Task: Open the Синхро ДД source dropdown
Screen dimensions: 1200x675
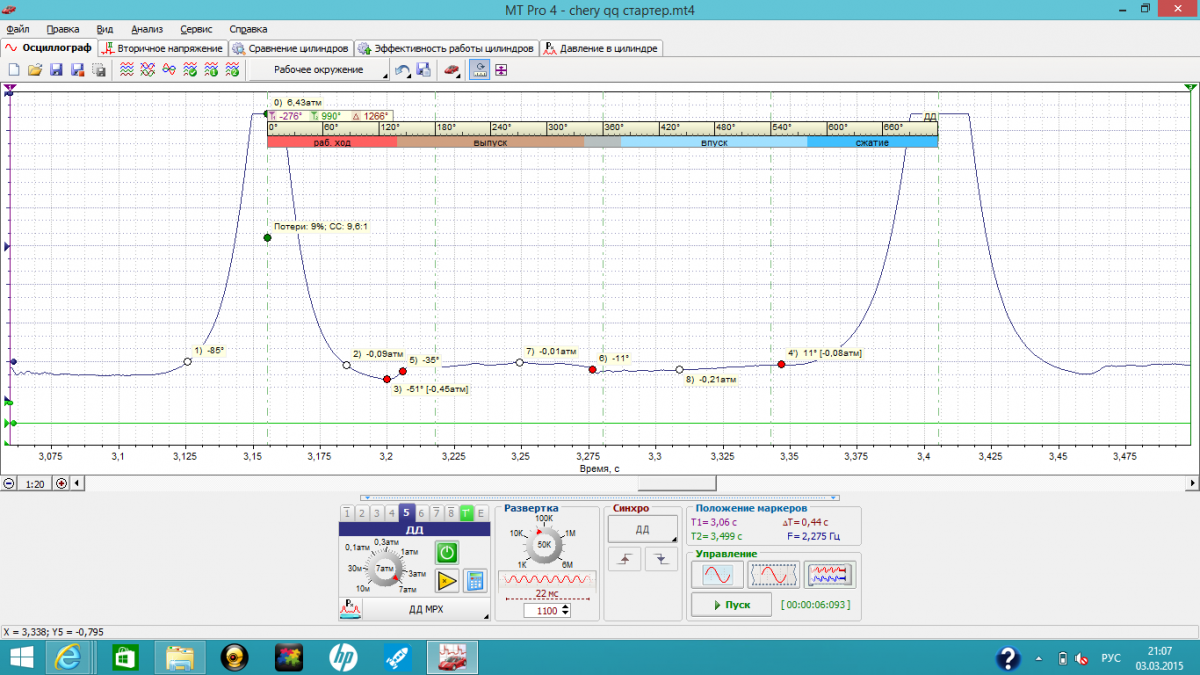Action: point(643,530)
